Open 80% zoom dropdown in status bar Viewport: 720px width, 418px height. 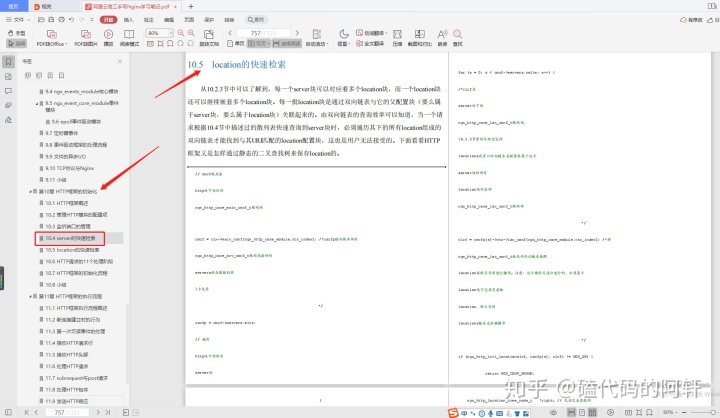pos(668,412)
